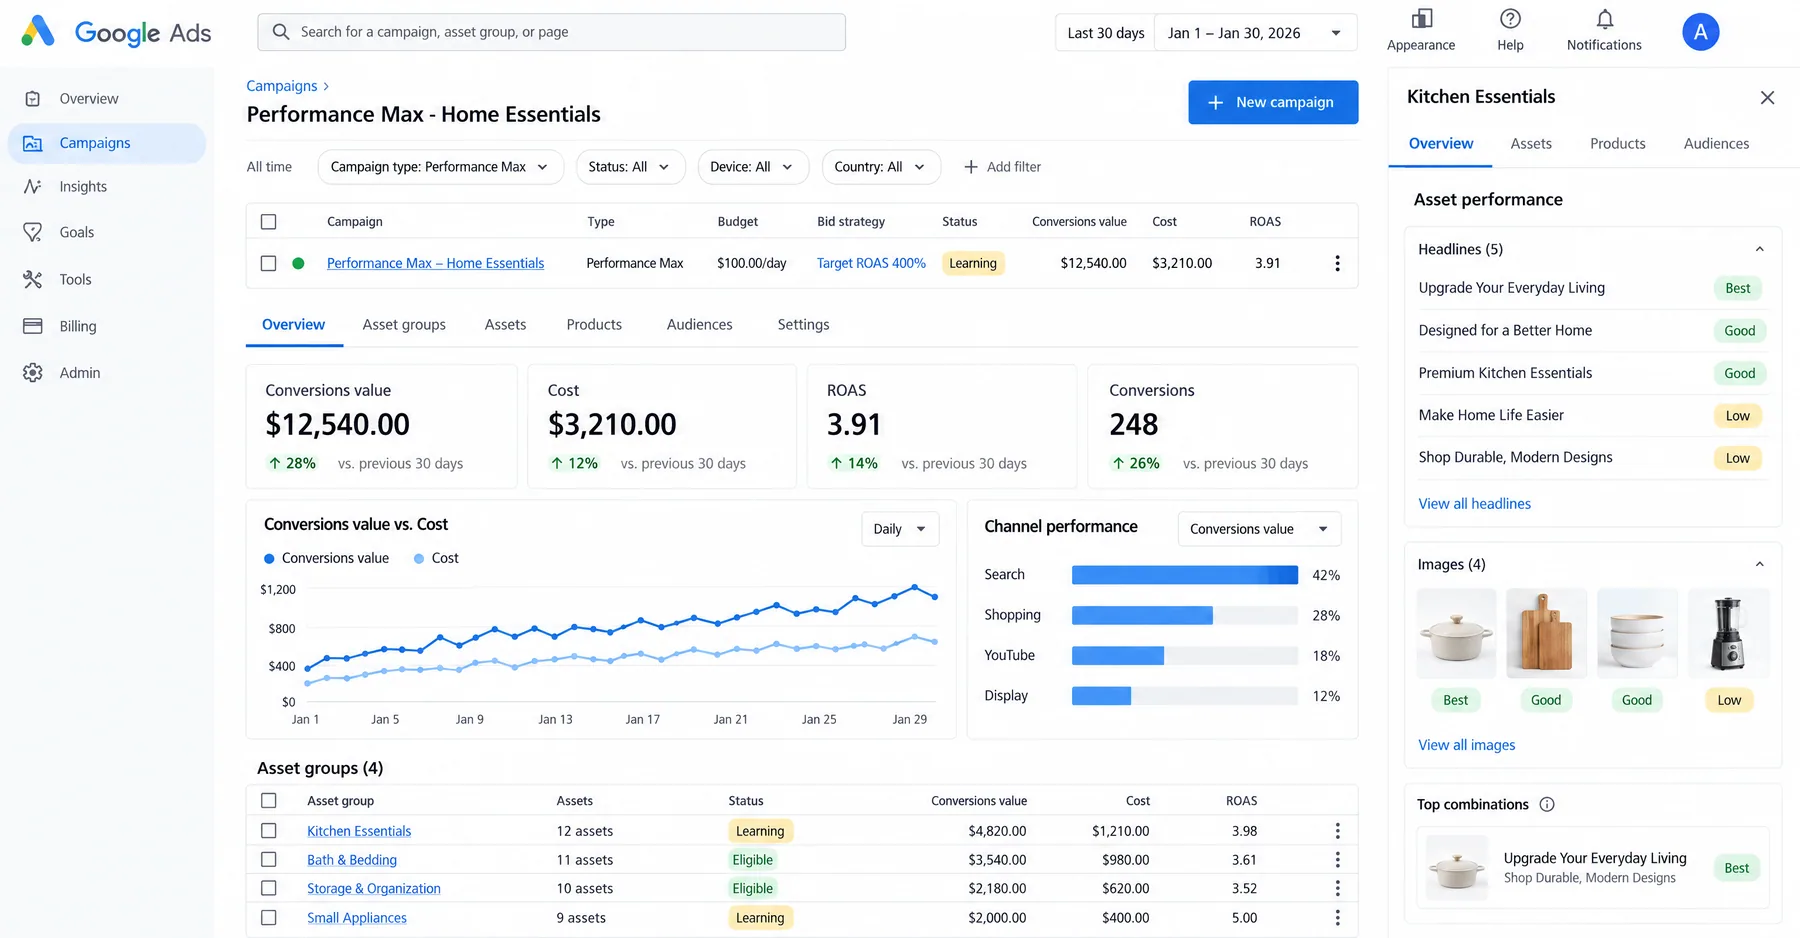
Task: Open the Overview sidebar icon
Action: [33, 99]
